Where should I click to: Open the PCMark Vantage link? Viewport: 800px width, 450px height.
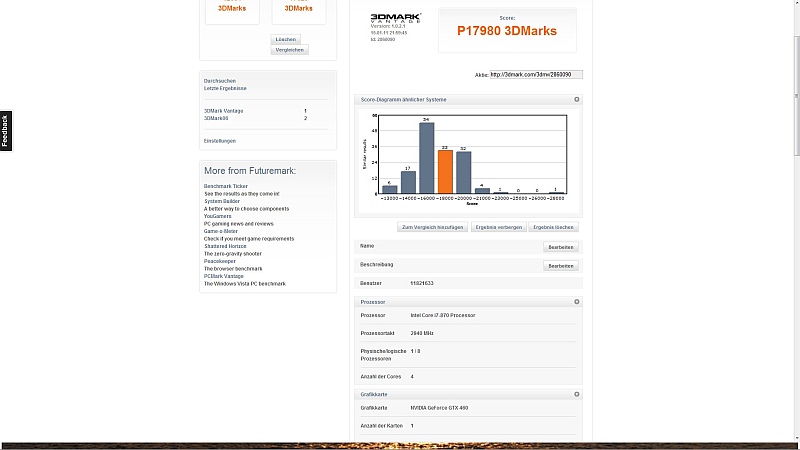[223, 276]
